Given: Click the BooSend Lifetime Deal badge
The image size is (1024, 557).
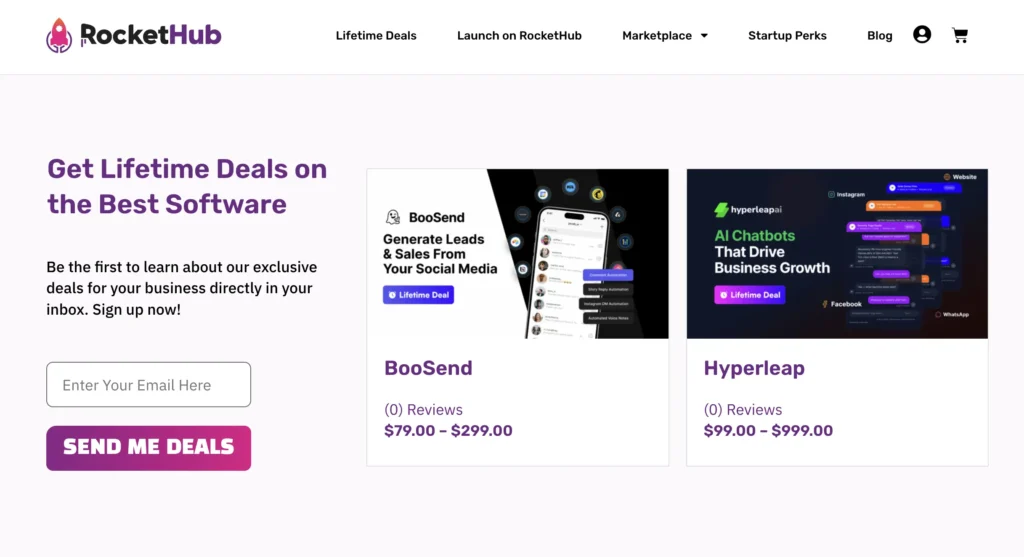Looking at the screenshot, I should (x=419, y=295).
